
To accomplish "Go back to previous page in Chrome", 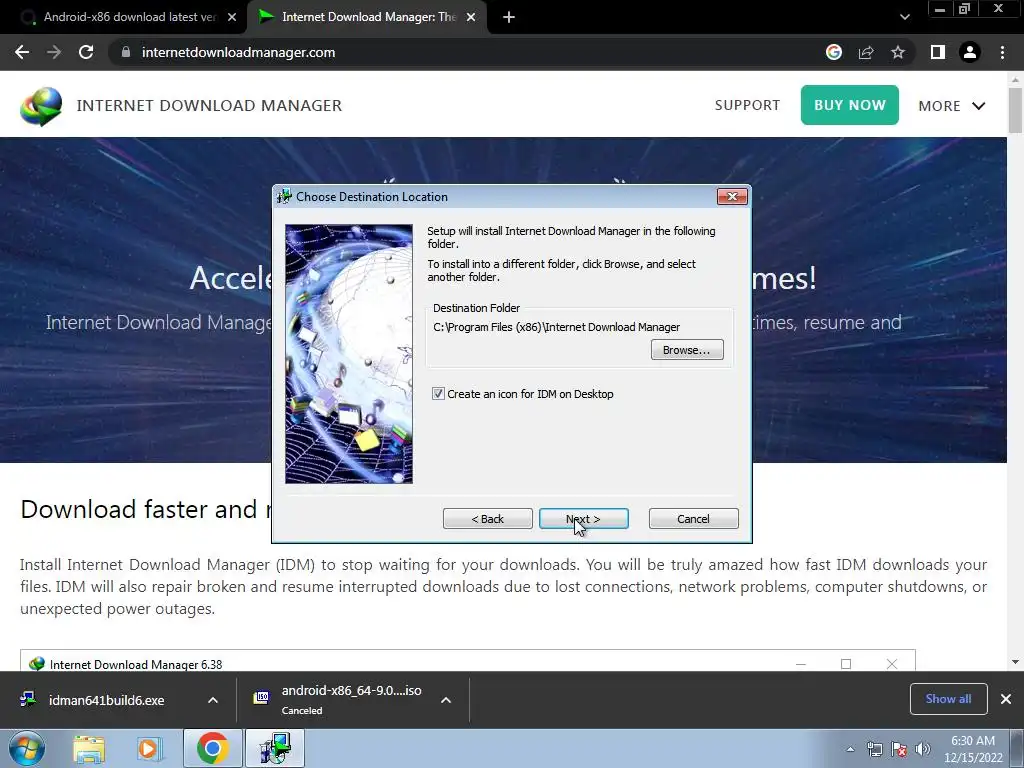I will 22,52.
